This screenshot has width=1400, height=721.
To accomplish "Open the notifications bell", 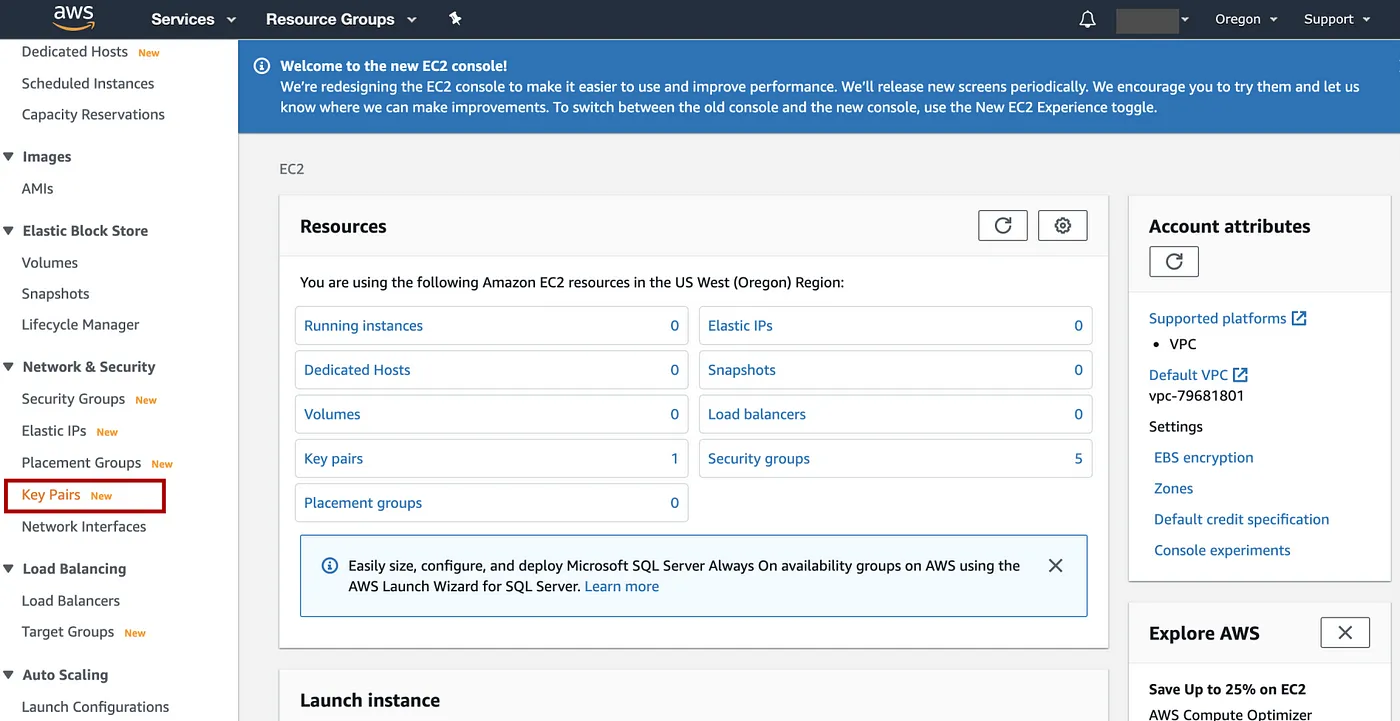I will [x=1088, y=19].
